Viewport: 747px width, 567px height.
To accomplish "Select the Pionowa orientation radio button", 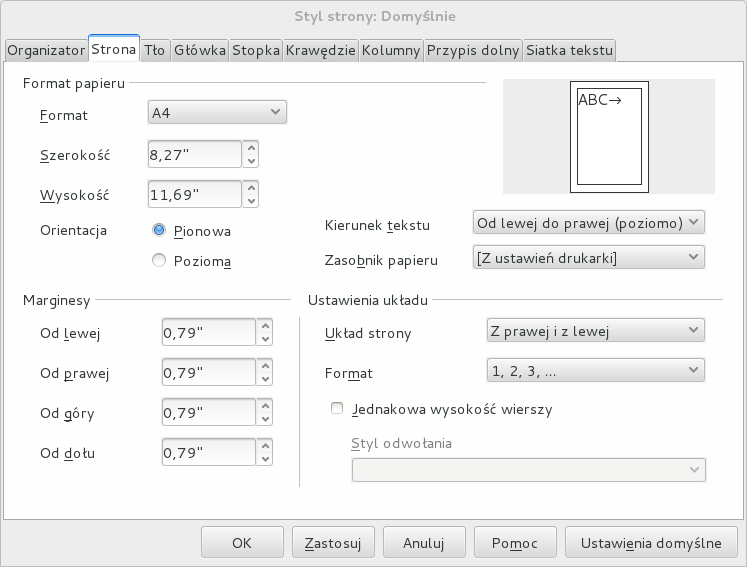I will 159,231.
